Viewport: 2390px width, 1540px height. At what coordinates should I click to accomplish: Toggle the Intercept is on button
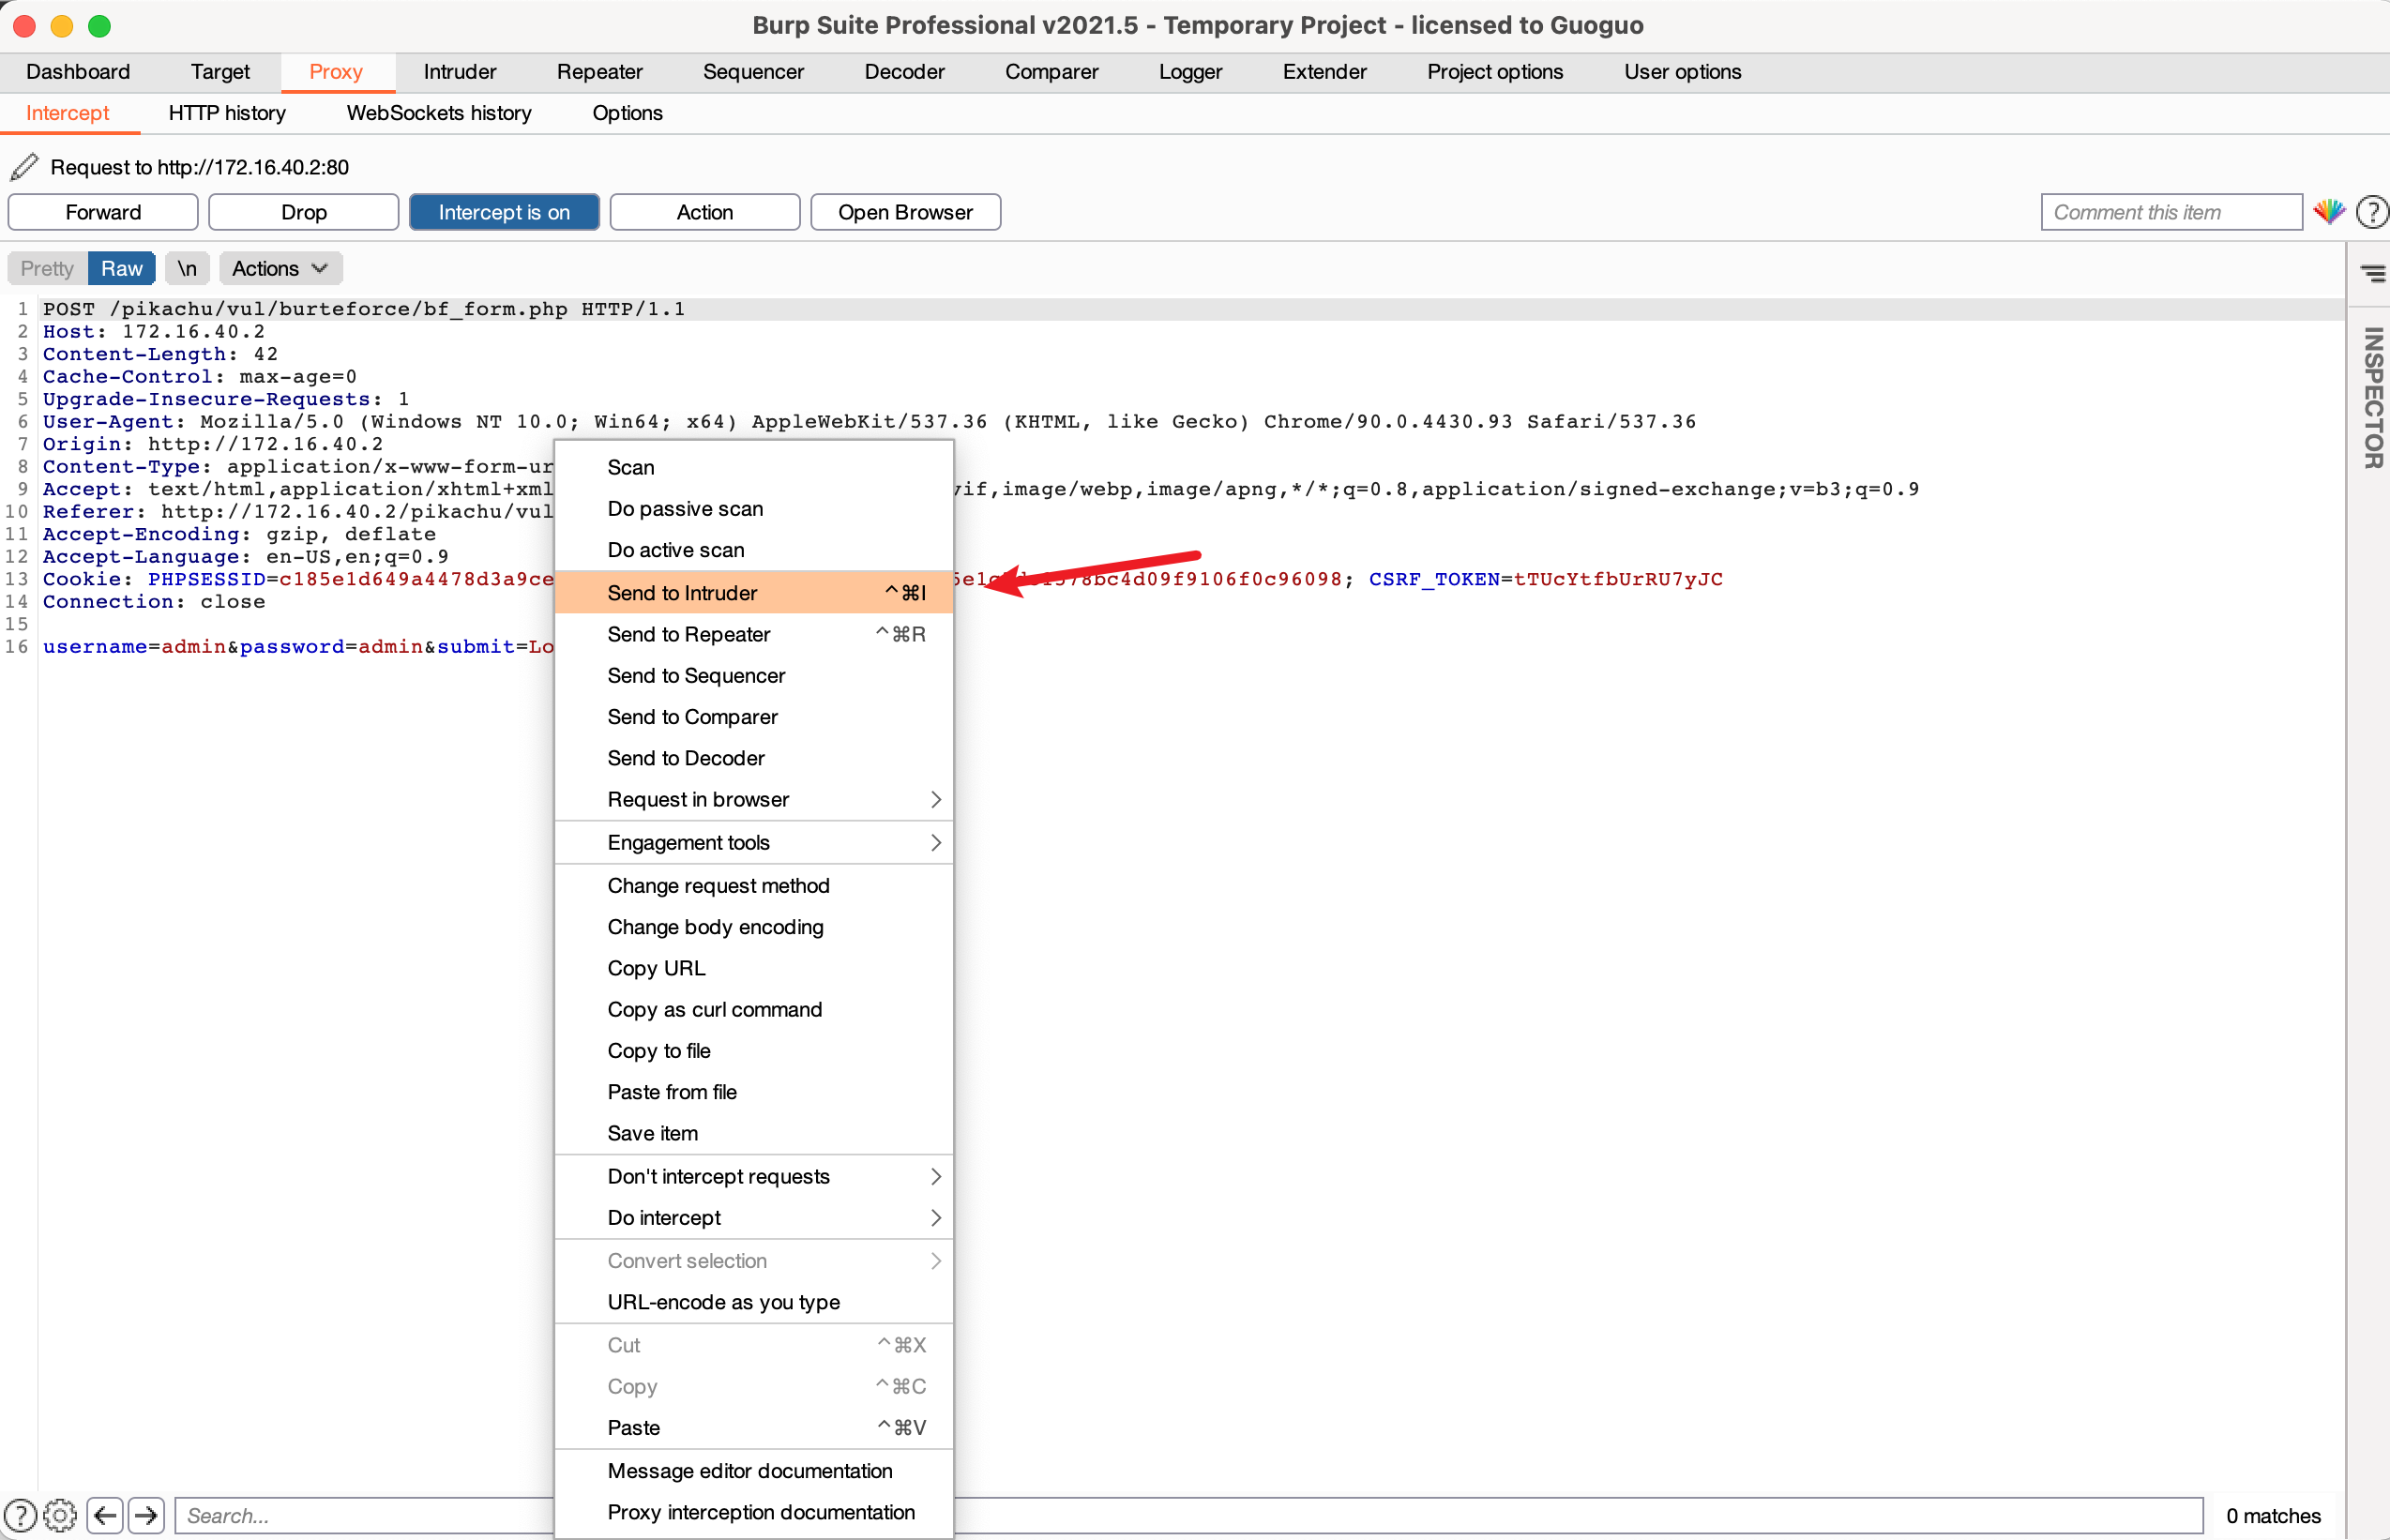(503, 212)
